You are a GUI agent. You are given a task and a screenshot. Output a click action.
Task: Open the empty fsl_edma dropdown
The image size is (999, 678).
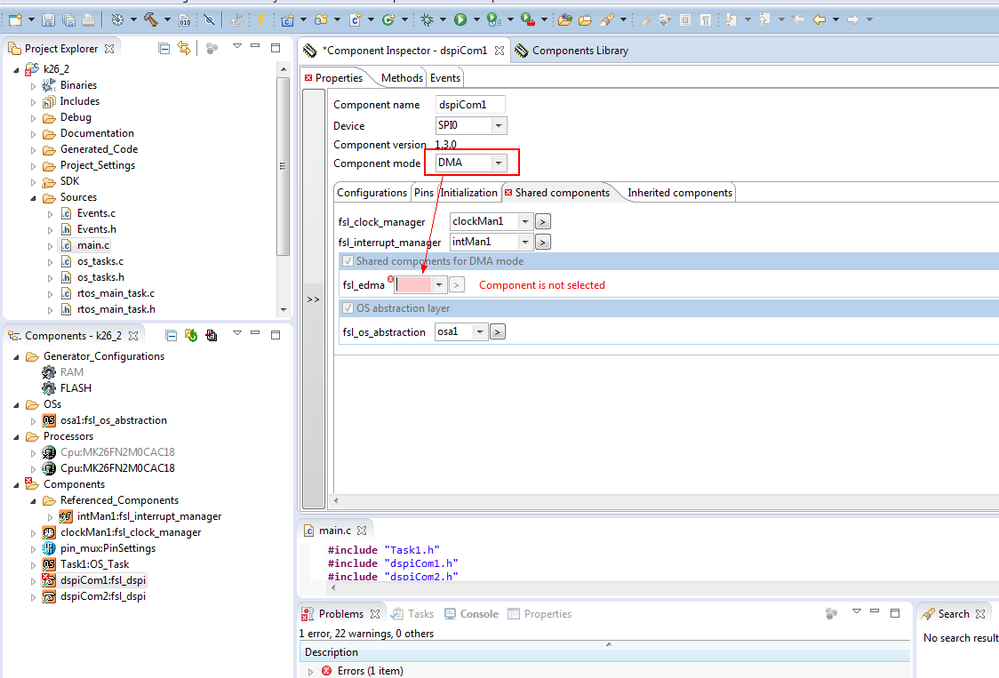click(x=439, y=285)
